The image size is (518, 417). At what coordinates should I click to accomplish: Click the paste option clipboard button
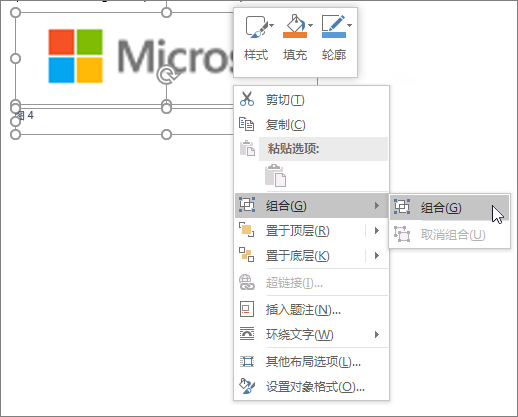[275, 175]
